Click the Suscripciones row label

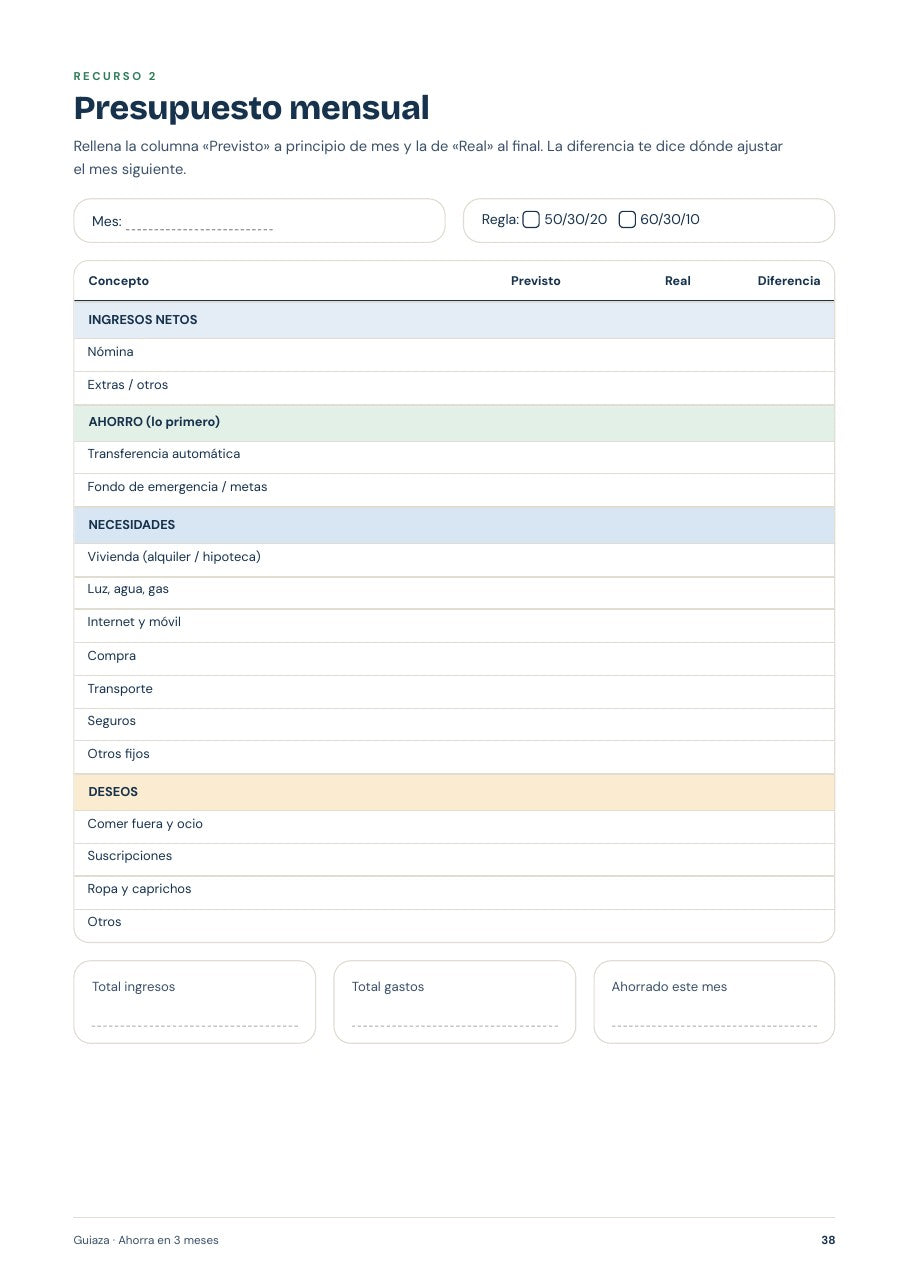point(130,856)
